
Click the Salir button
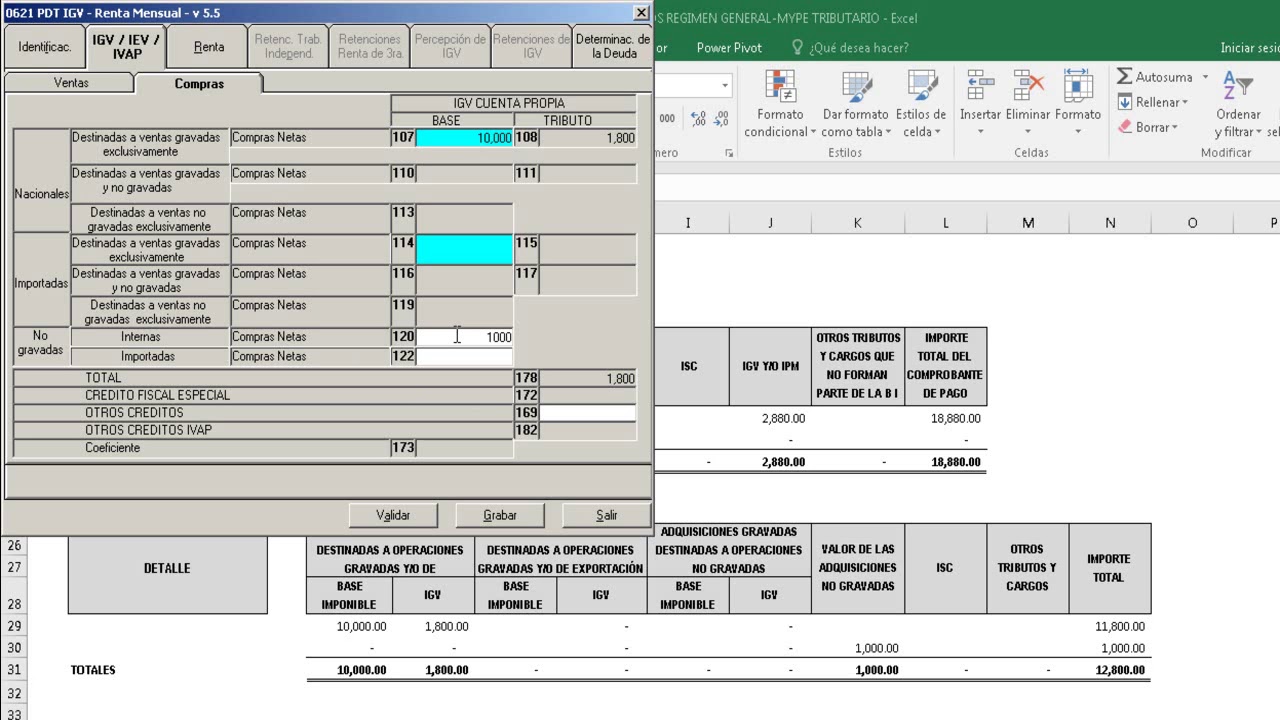[607, 515]
